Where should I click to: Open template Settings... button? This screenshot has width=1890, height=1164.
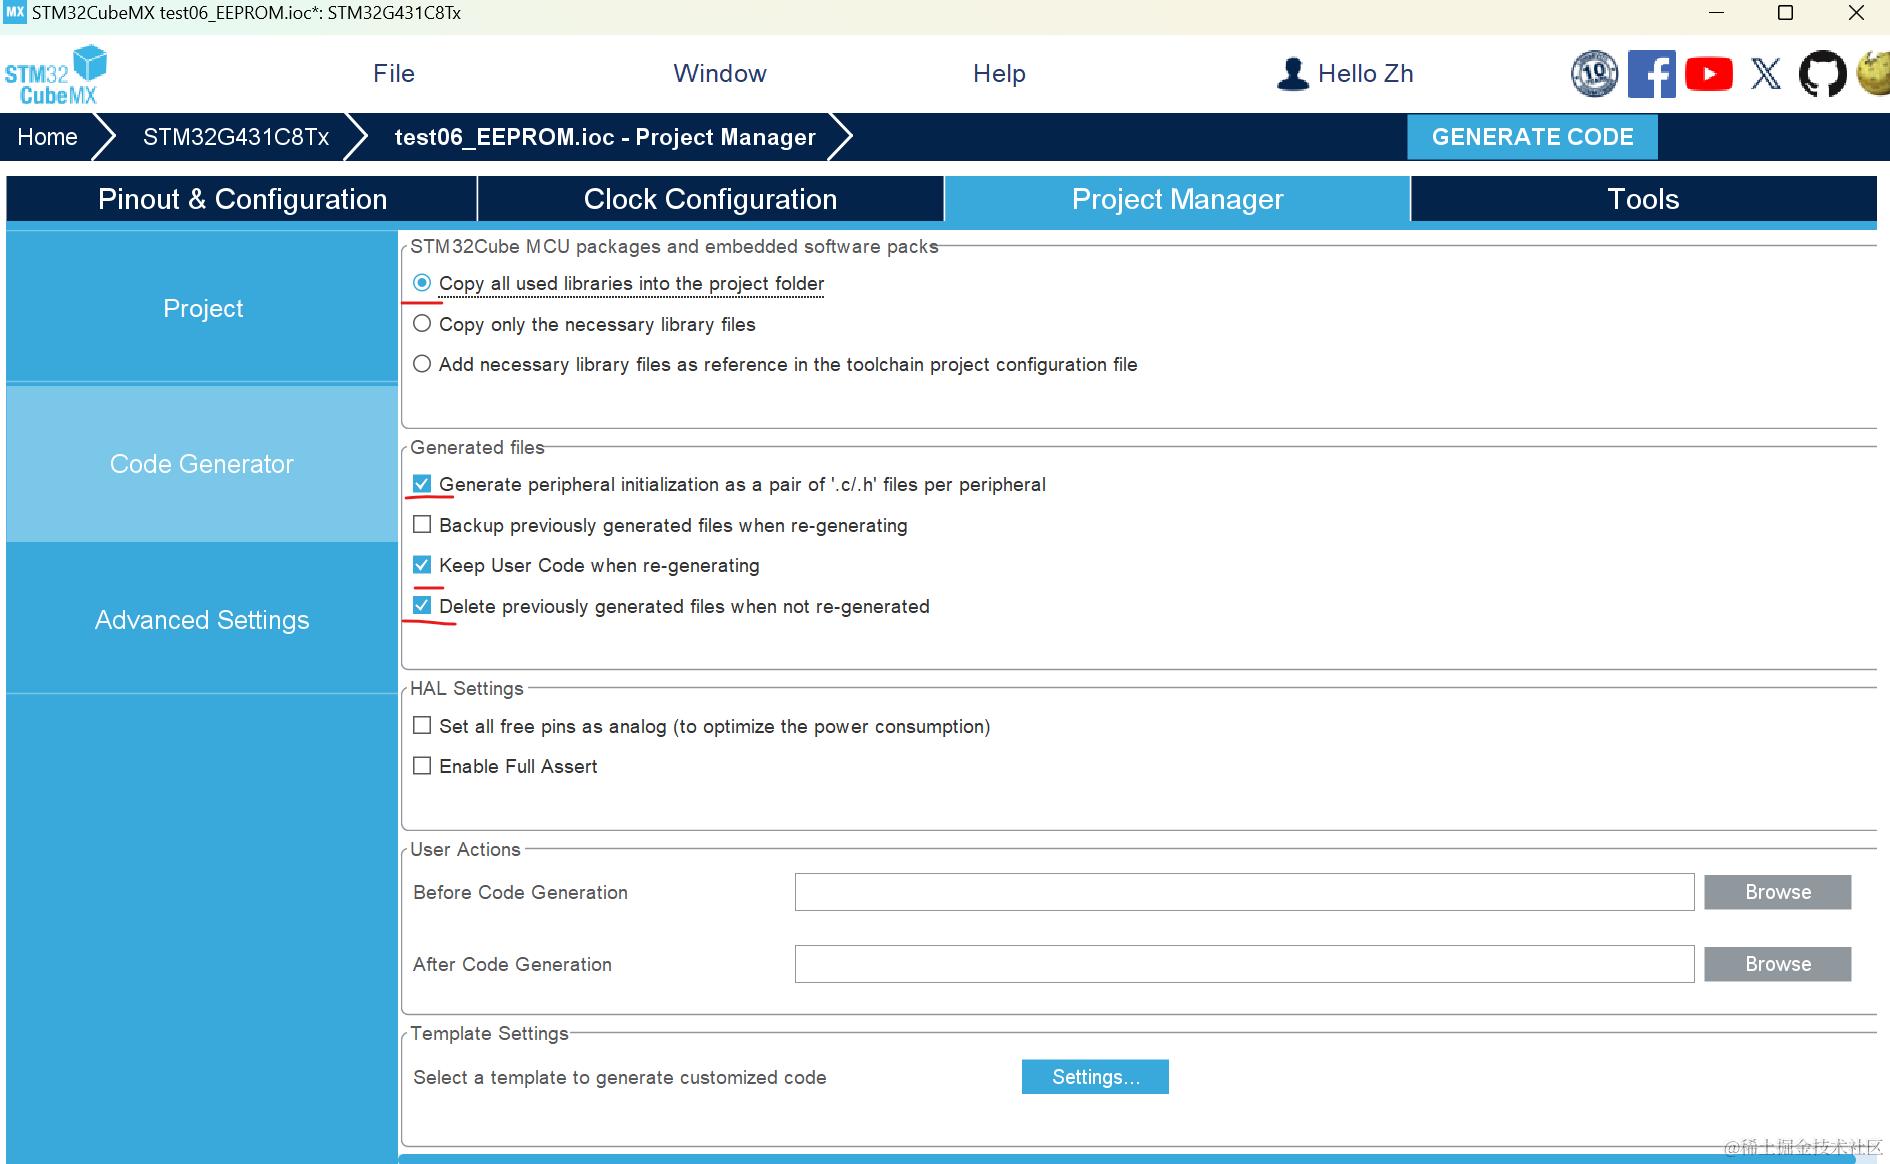pyautogui.click(x=1095, y=1077)
